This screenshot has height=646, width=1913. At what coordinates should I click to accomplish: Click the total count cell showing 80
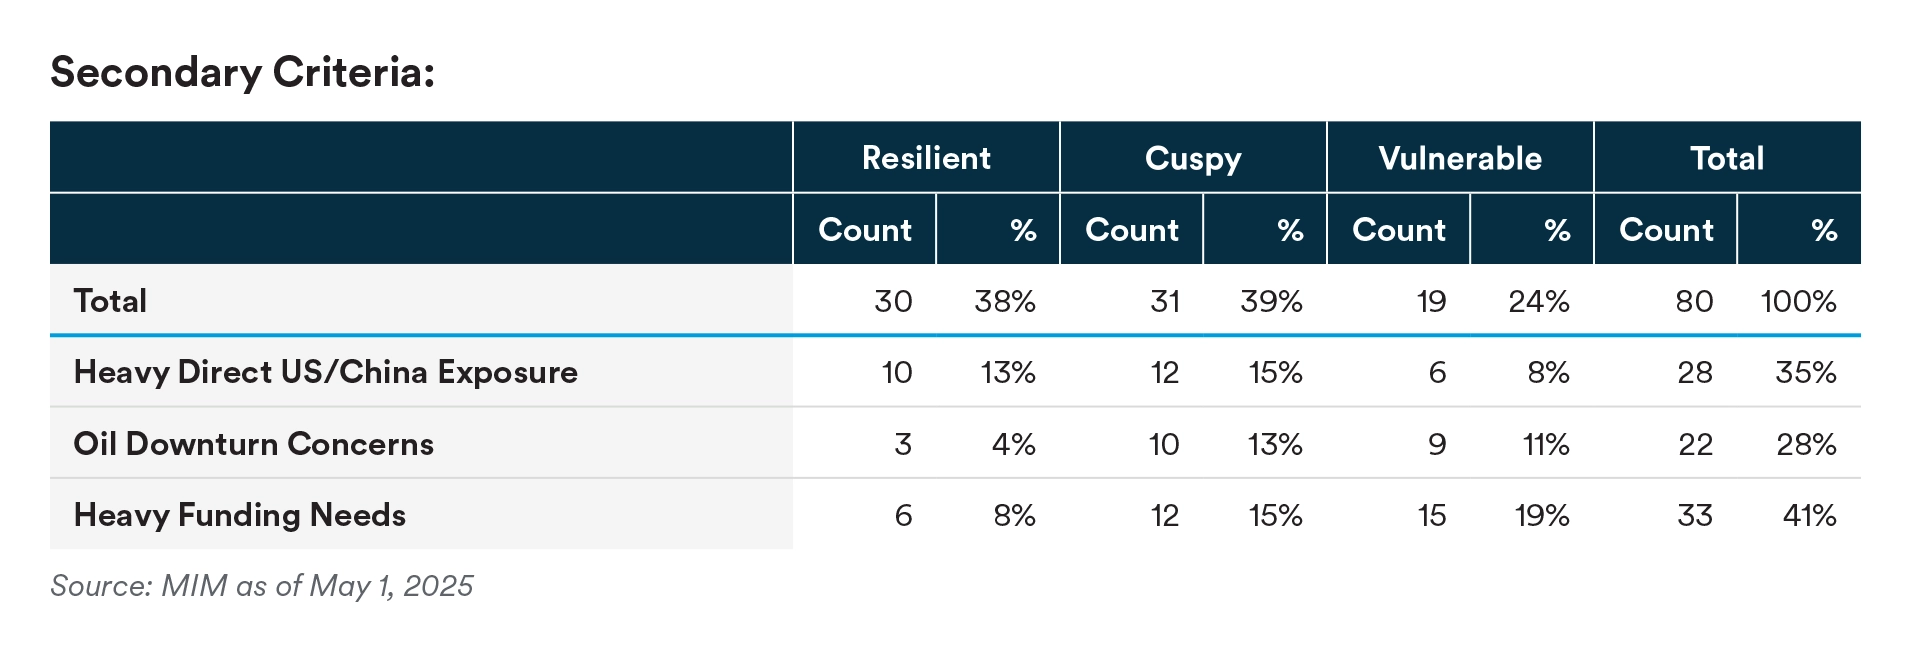(1694, 301)
